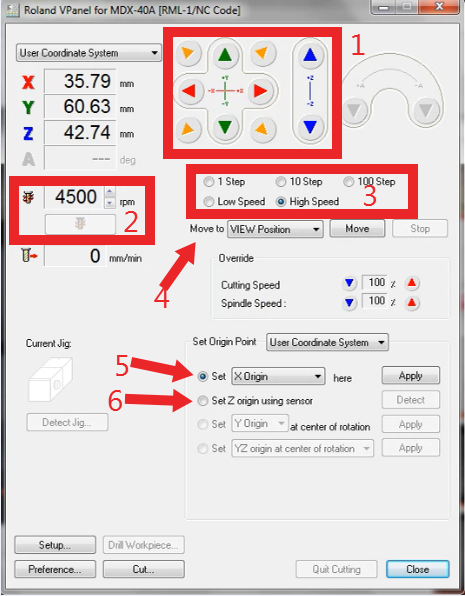
Task: Select the Set X Origin here radio
Action: [x=203, y=376]
